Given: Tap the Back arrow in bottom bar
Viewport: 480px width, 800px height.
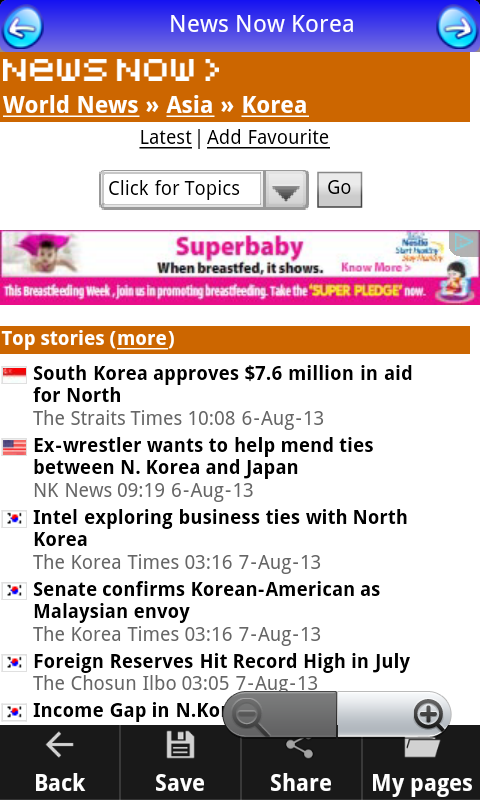Looking at the screenshot, I should coord(60,745).
